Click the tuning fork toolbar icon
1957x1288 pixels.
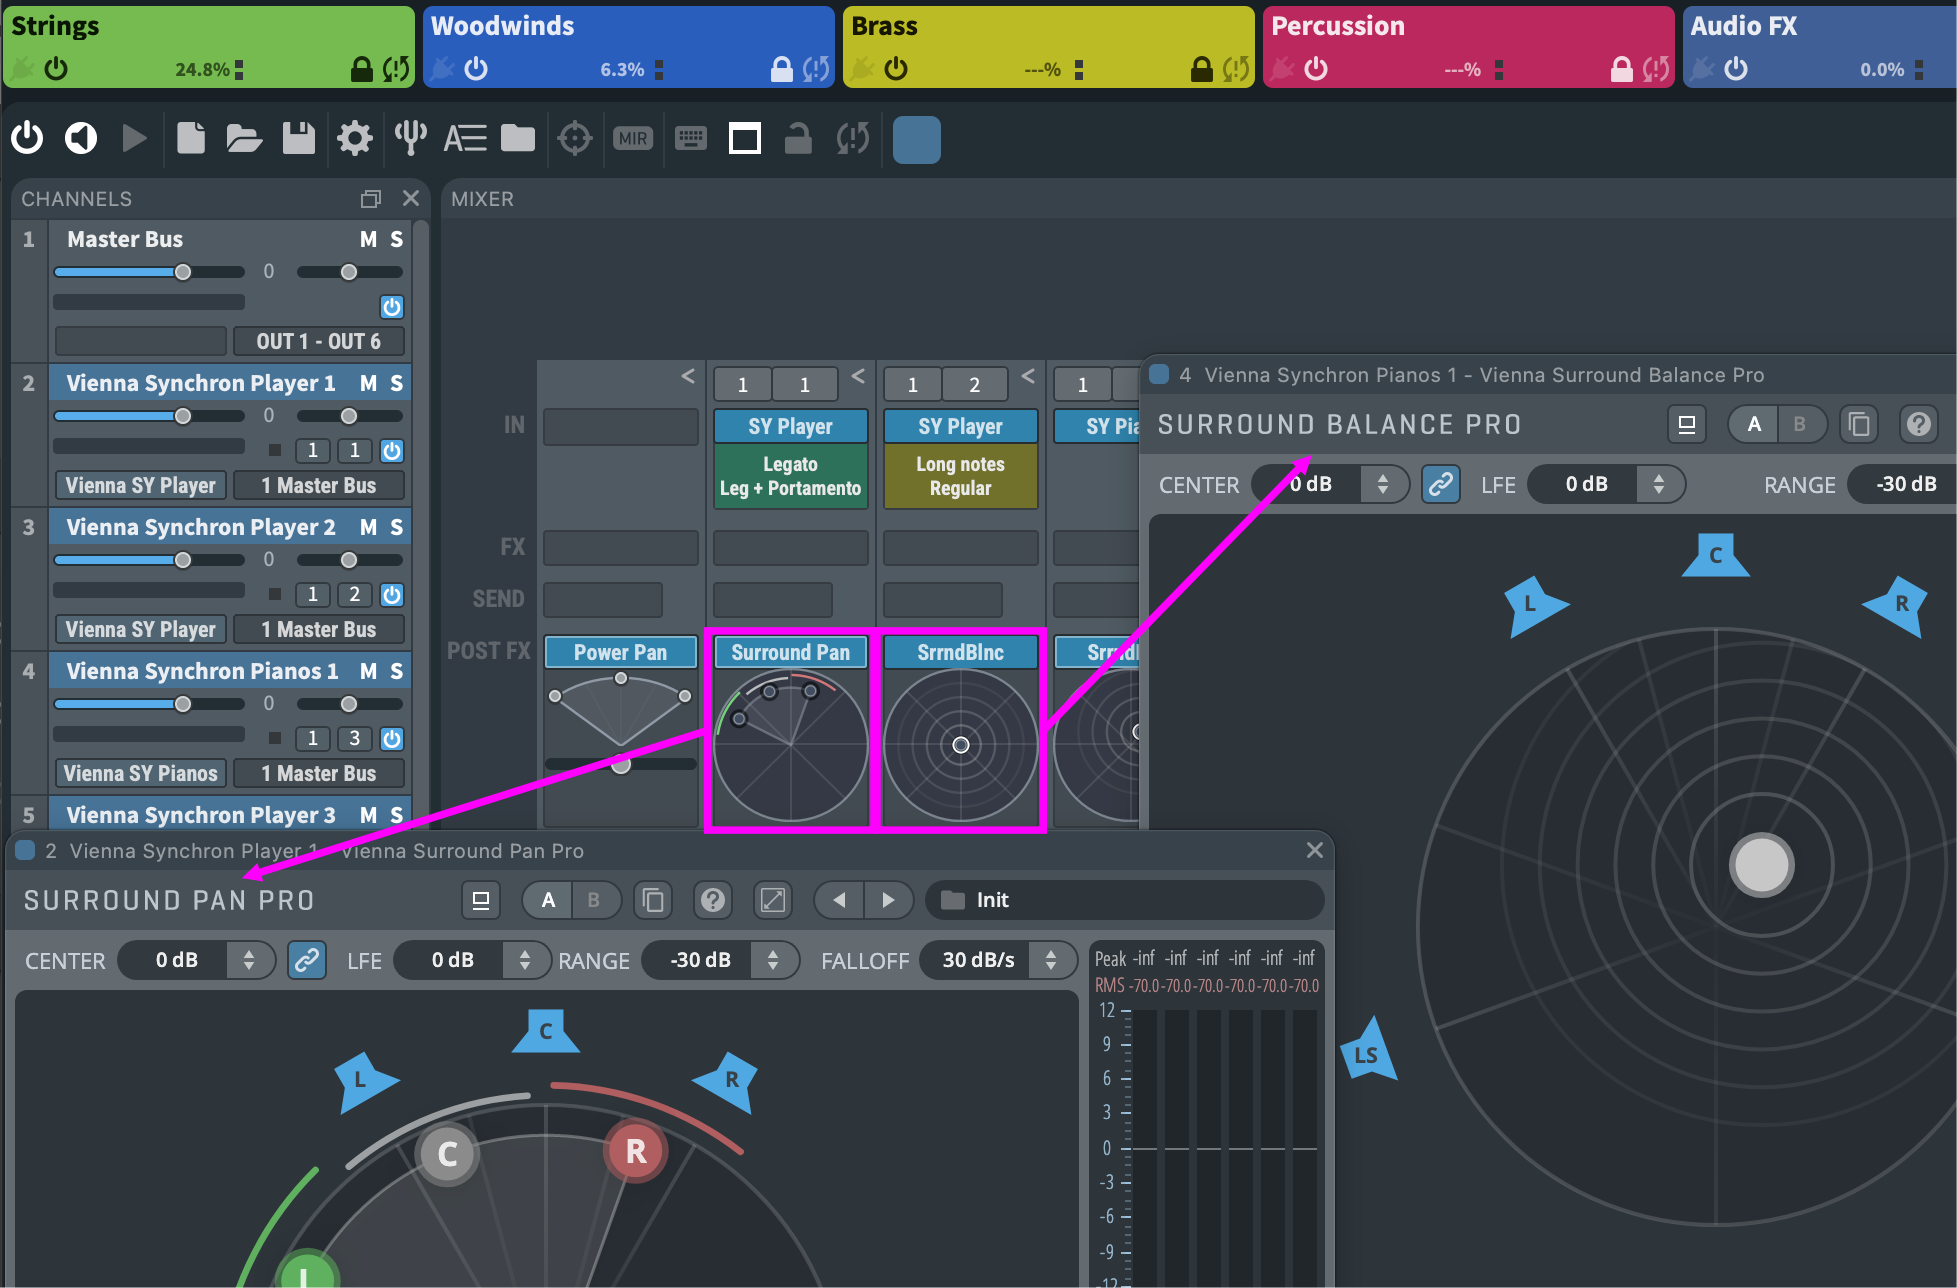click(x=410, y=138)
